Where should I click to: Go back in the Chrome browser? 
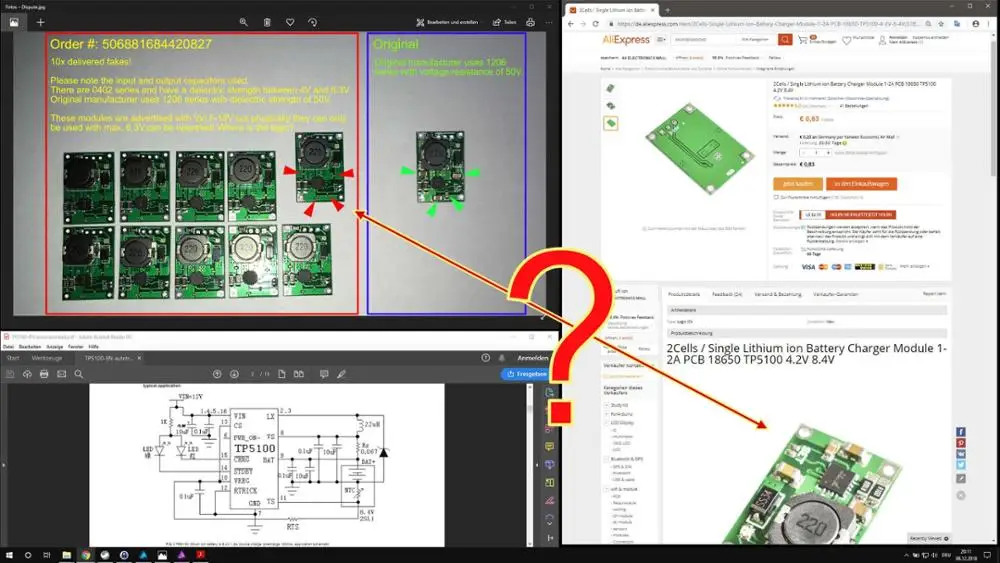(571, 24)
